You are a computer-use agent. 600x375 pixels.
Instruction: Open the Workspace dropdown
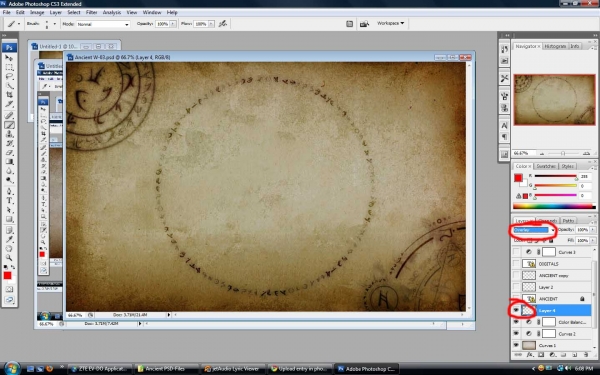390,23
